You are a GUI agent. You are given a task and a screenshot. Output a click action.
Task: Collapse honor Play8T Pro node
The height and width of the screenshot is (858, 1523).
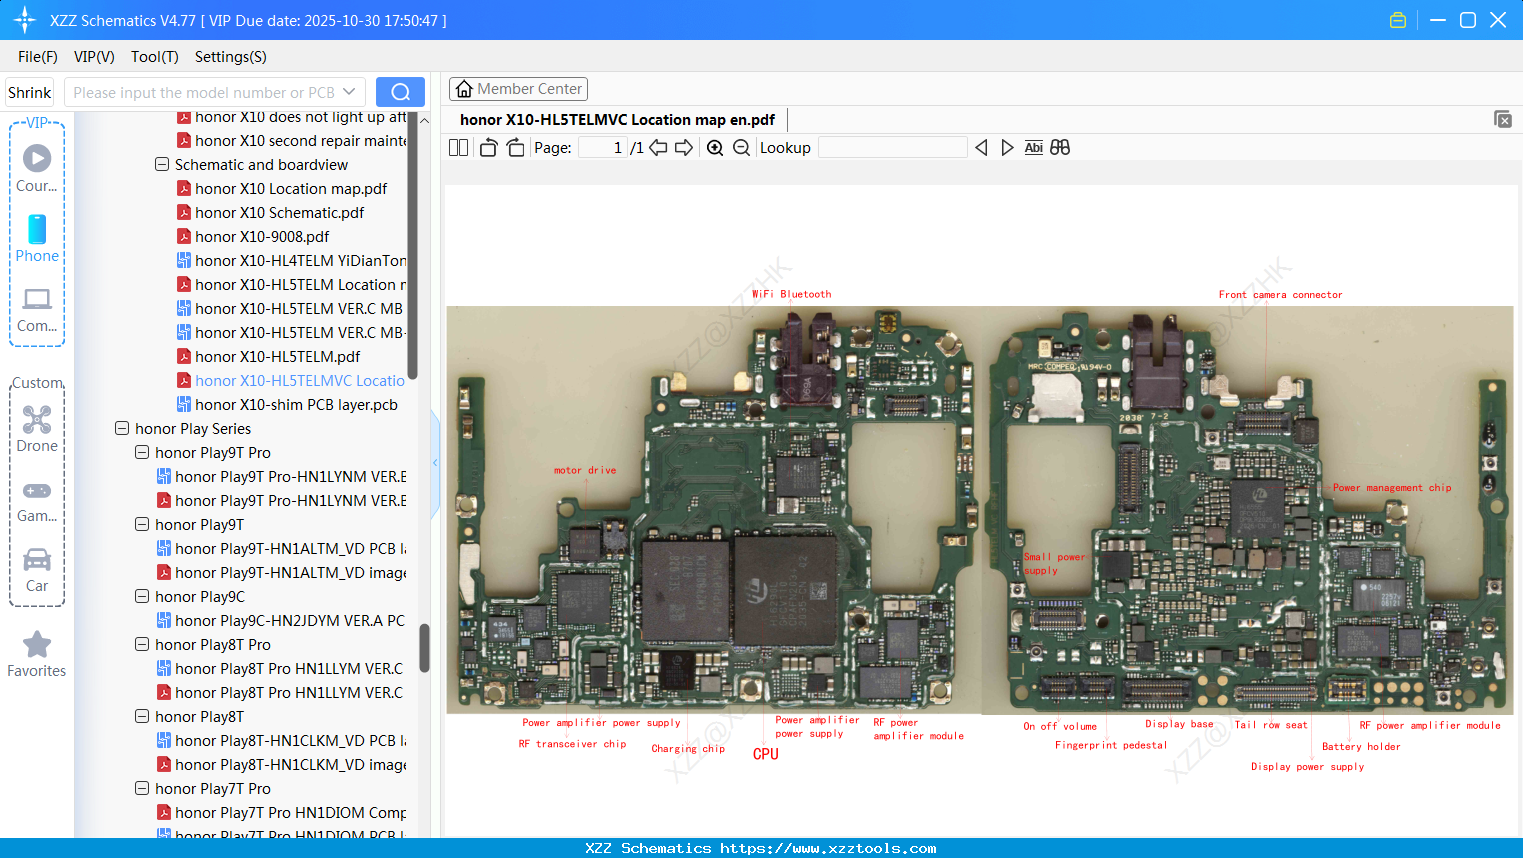point(142,644)
